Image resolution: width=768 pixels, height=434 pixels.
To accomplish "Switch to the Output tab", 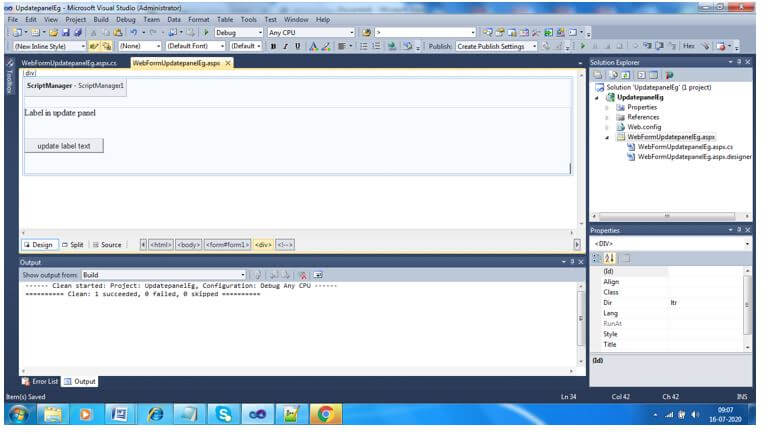I will [x=80, y=381].
